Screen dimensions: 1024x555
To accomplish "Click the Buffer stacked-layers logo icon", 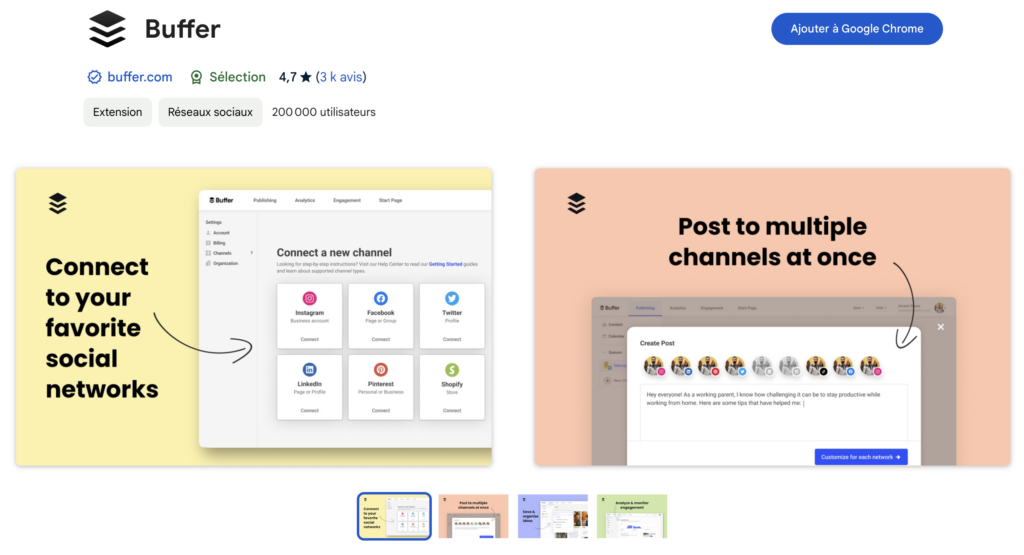I will tap(107, 29).
